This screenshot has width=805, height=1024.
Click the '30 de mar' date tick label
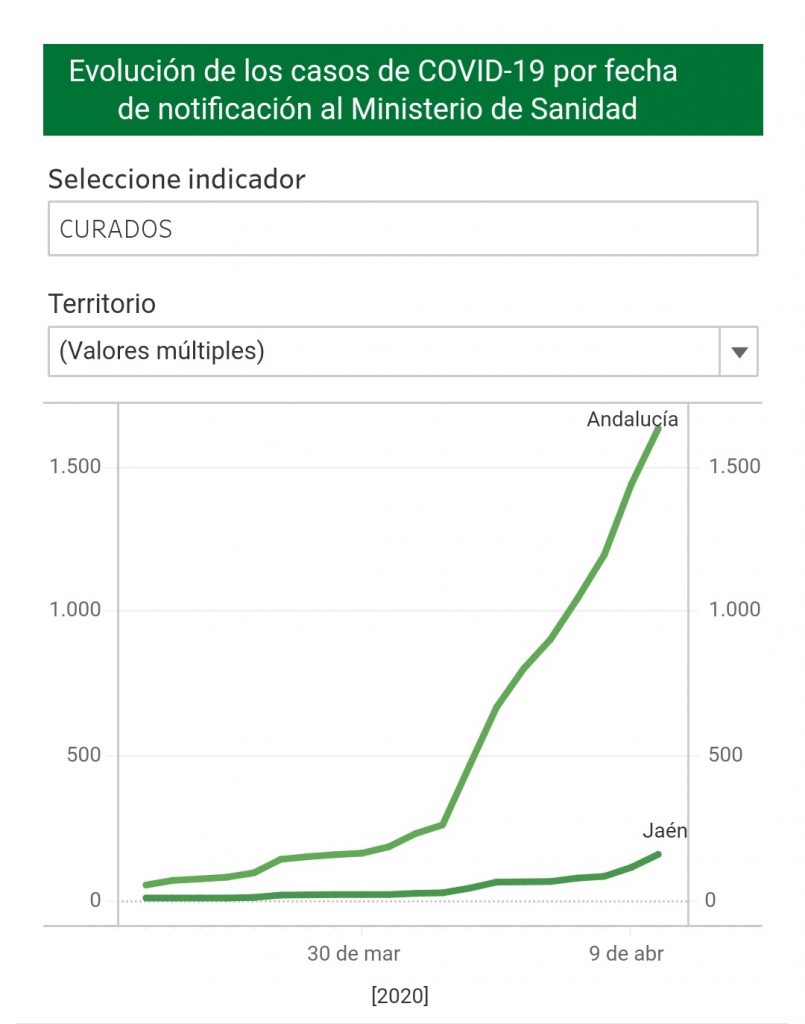(x=353, y=954)
